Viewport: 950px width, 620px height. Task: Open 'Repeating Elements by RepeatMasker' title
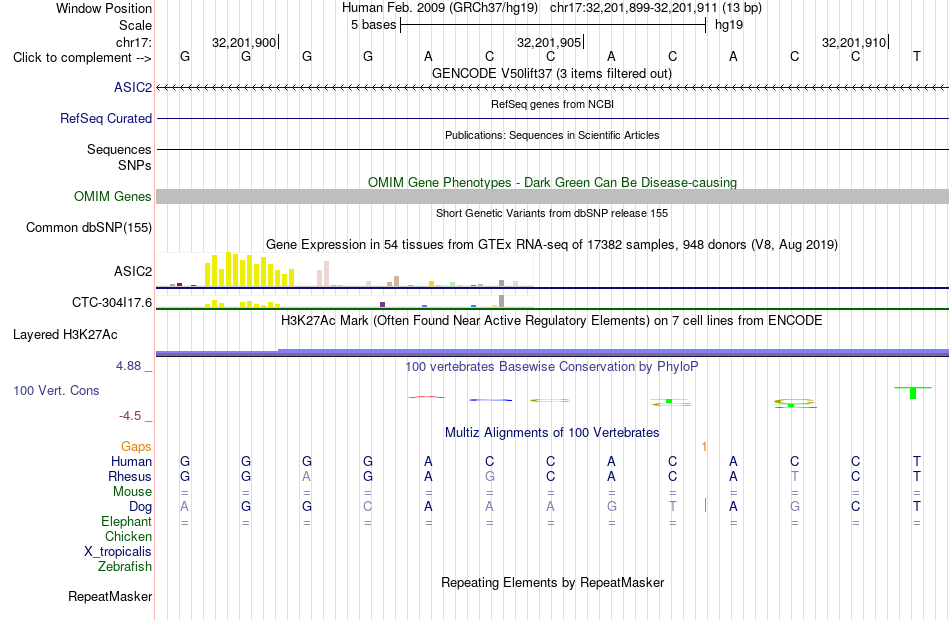click(x=552, y=582)
